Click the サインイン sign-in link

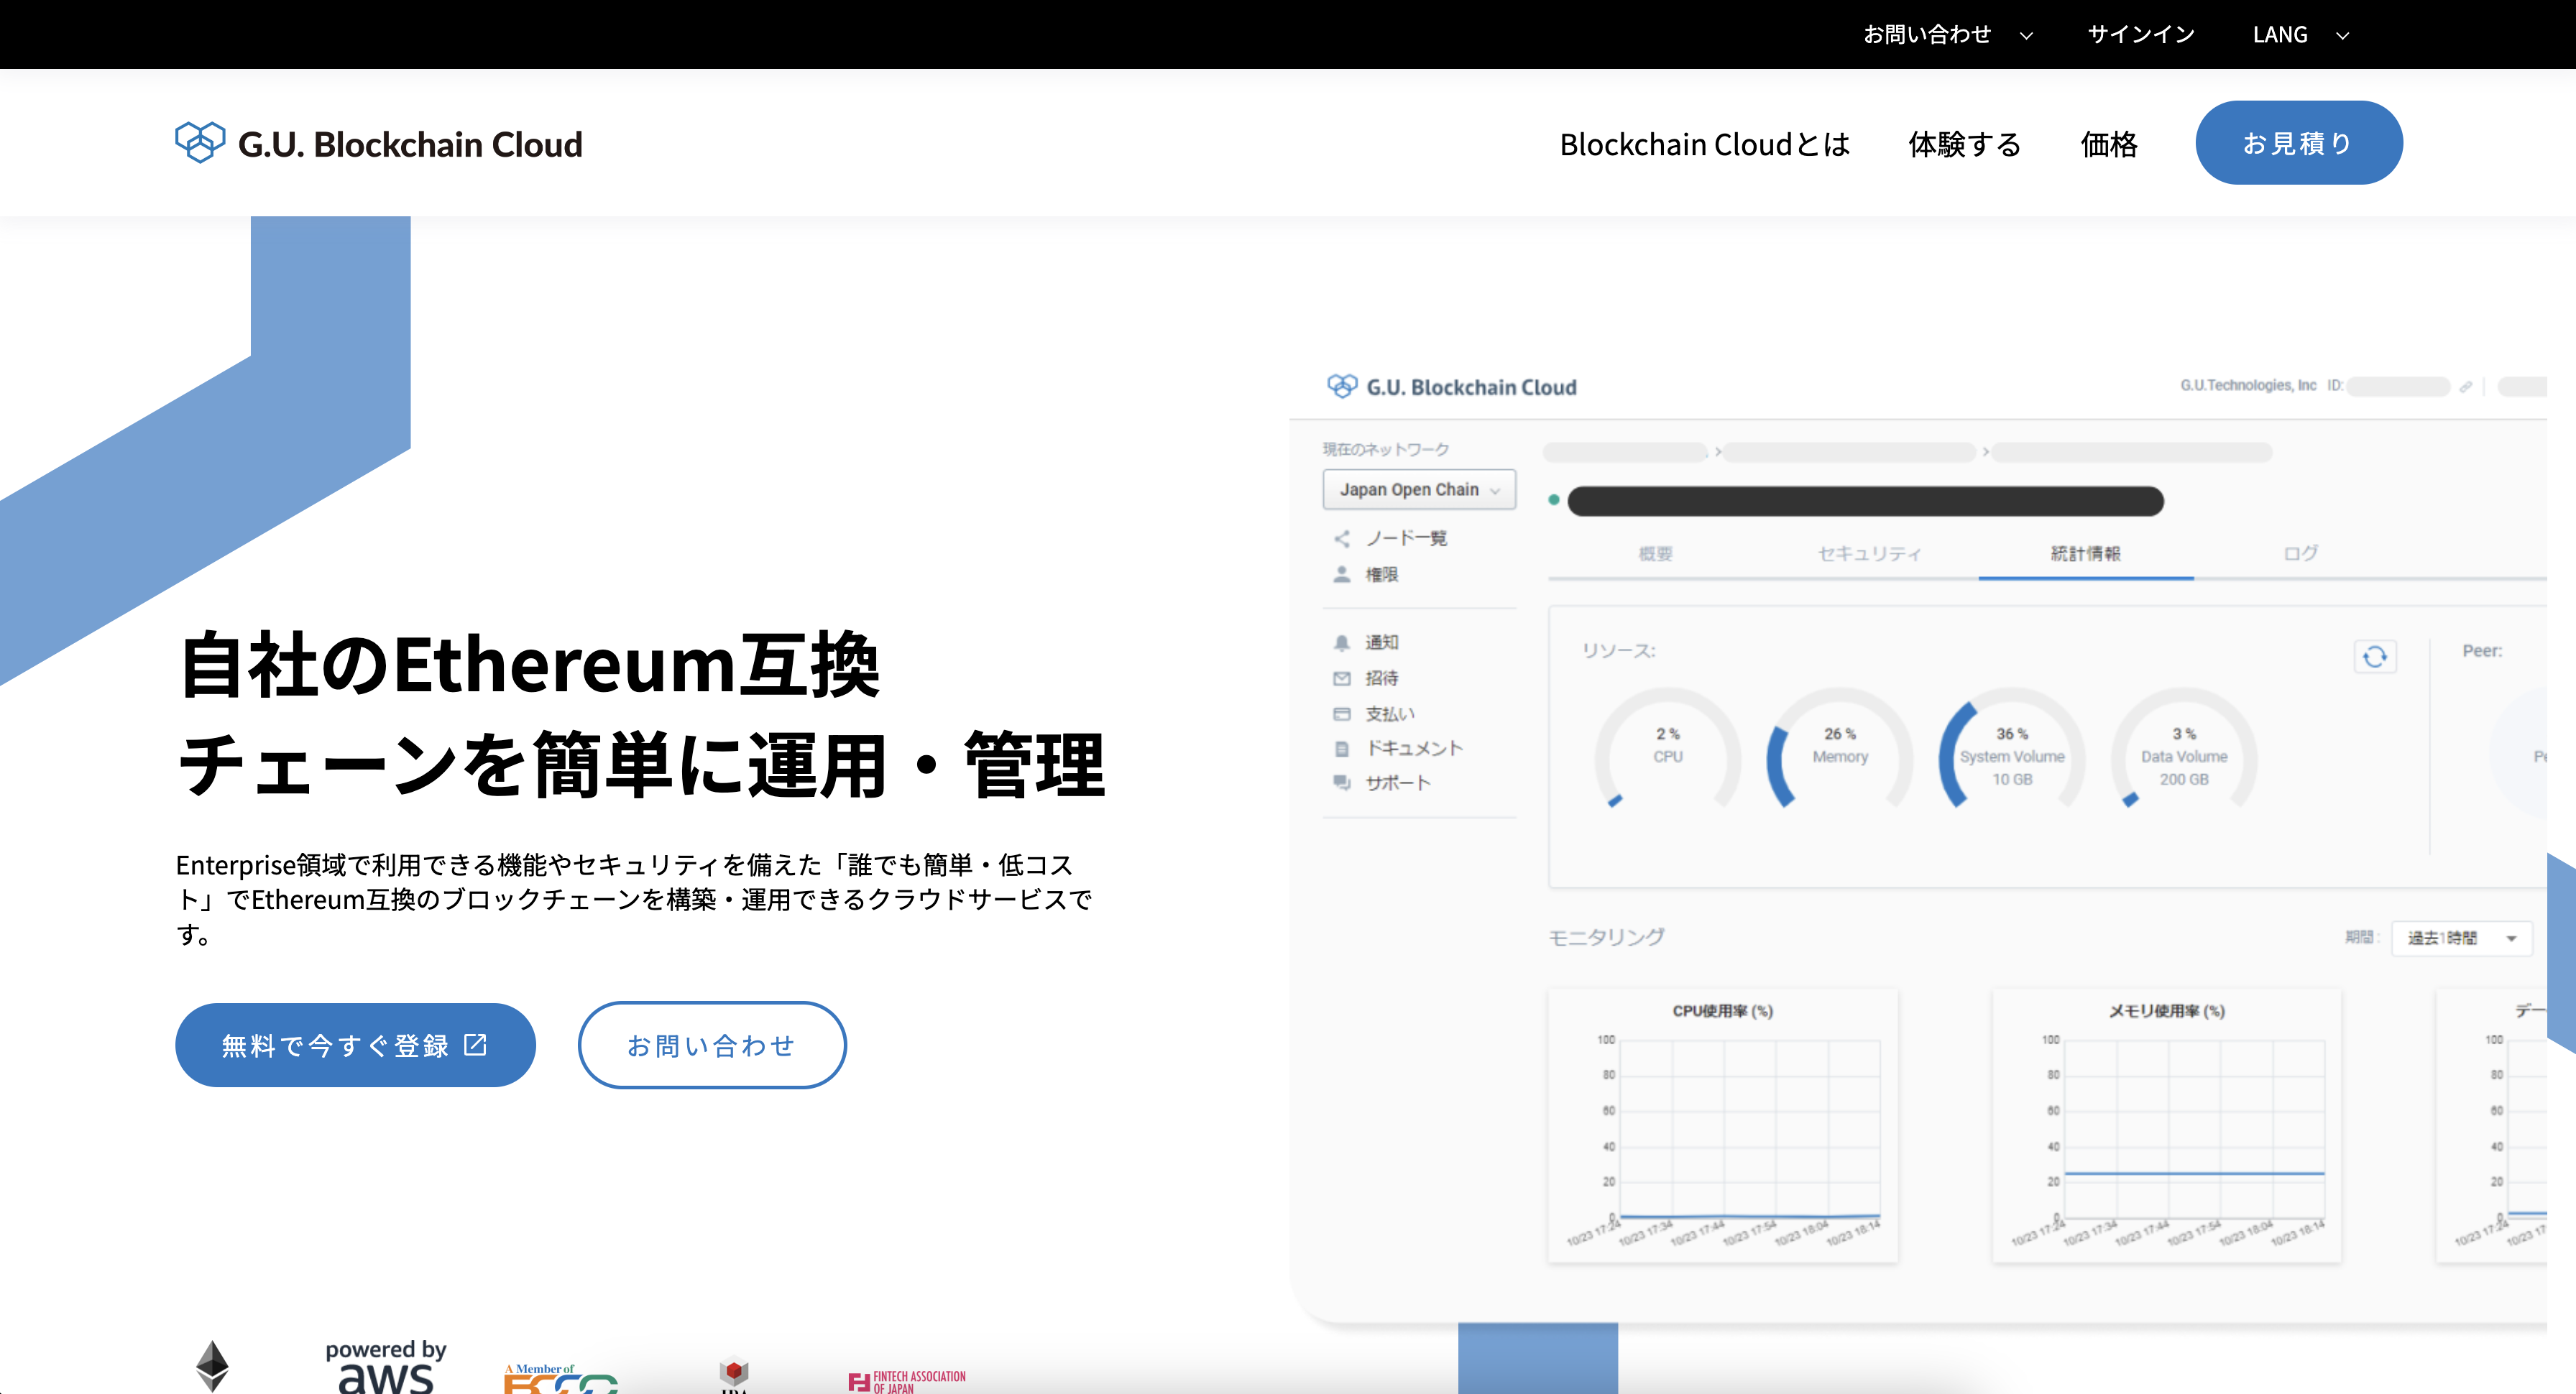click(2142, 34)
